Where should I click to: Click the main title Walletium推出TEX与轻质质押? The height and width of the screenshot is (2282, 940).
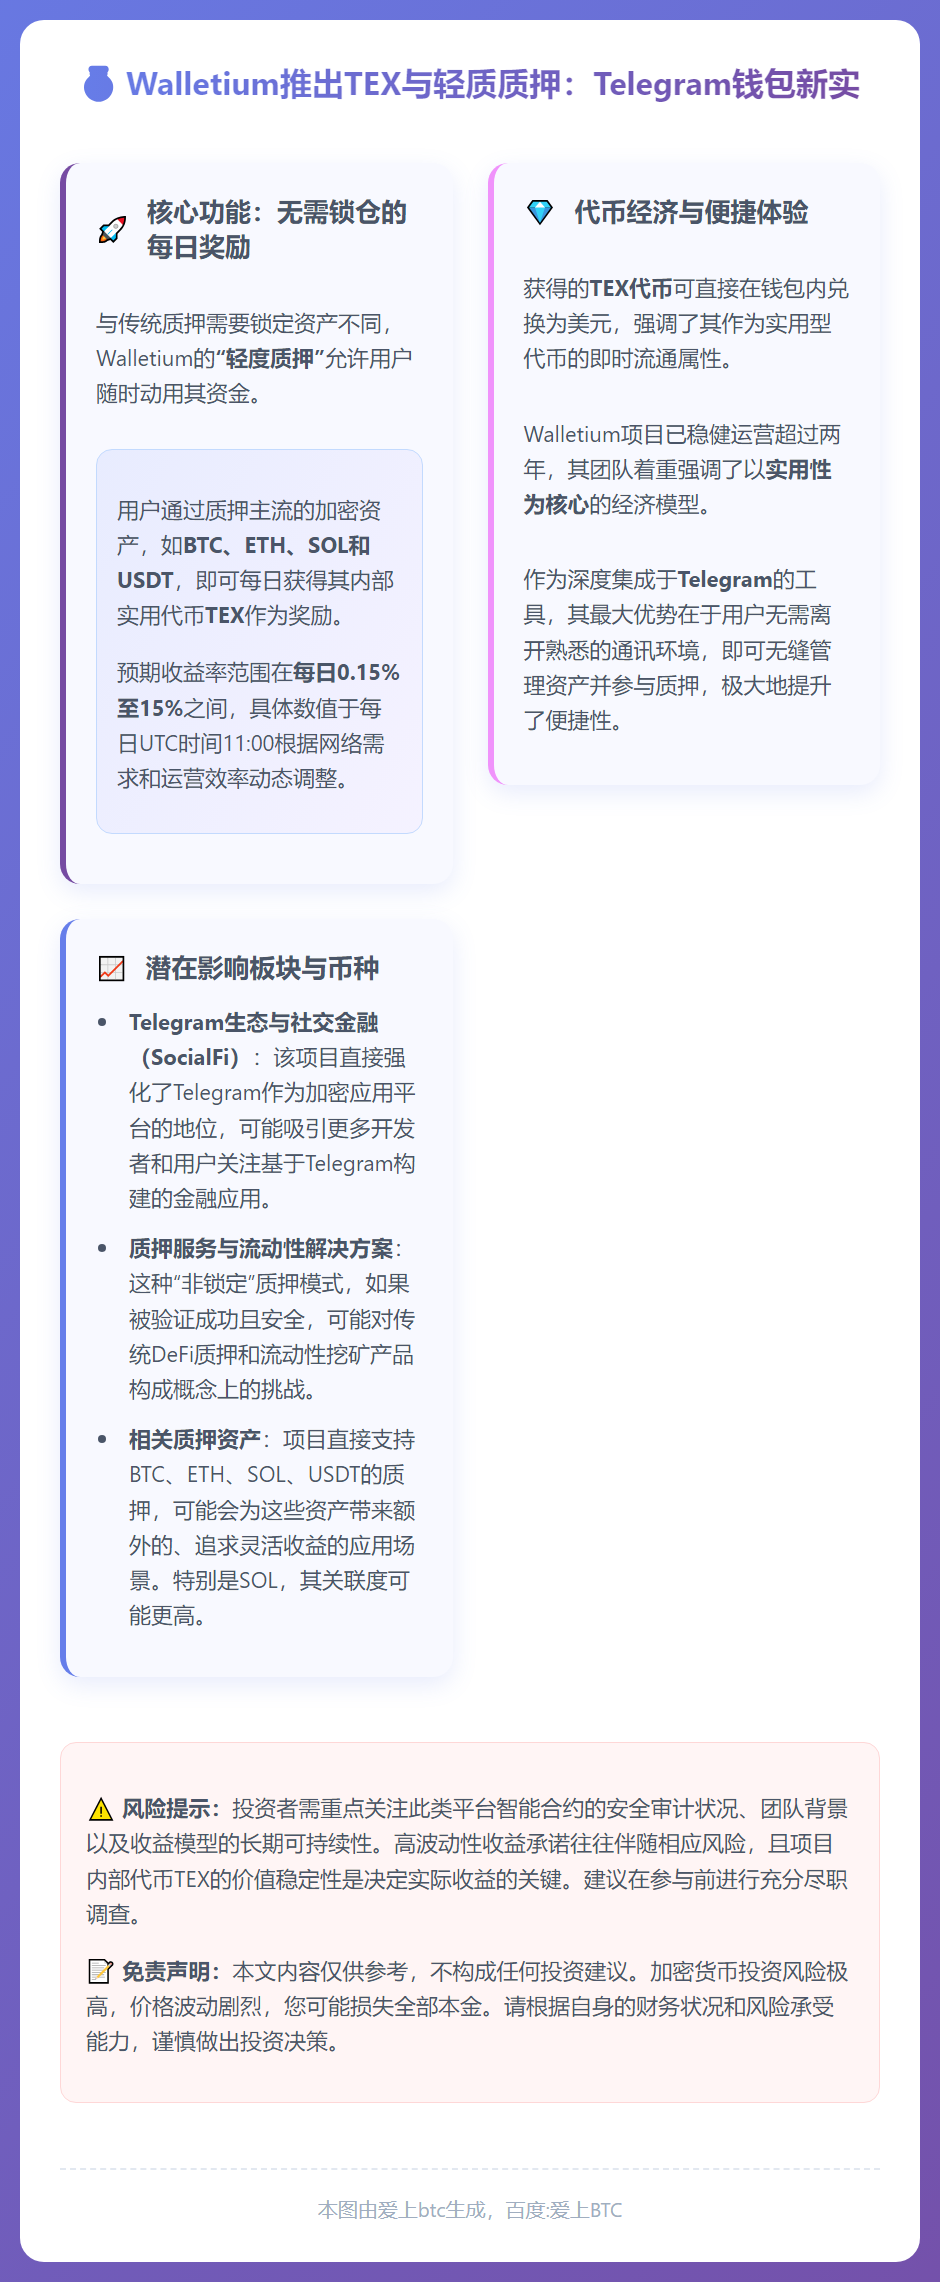(x=493, y=84)
